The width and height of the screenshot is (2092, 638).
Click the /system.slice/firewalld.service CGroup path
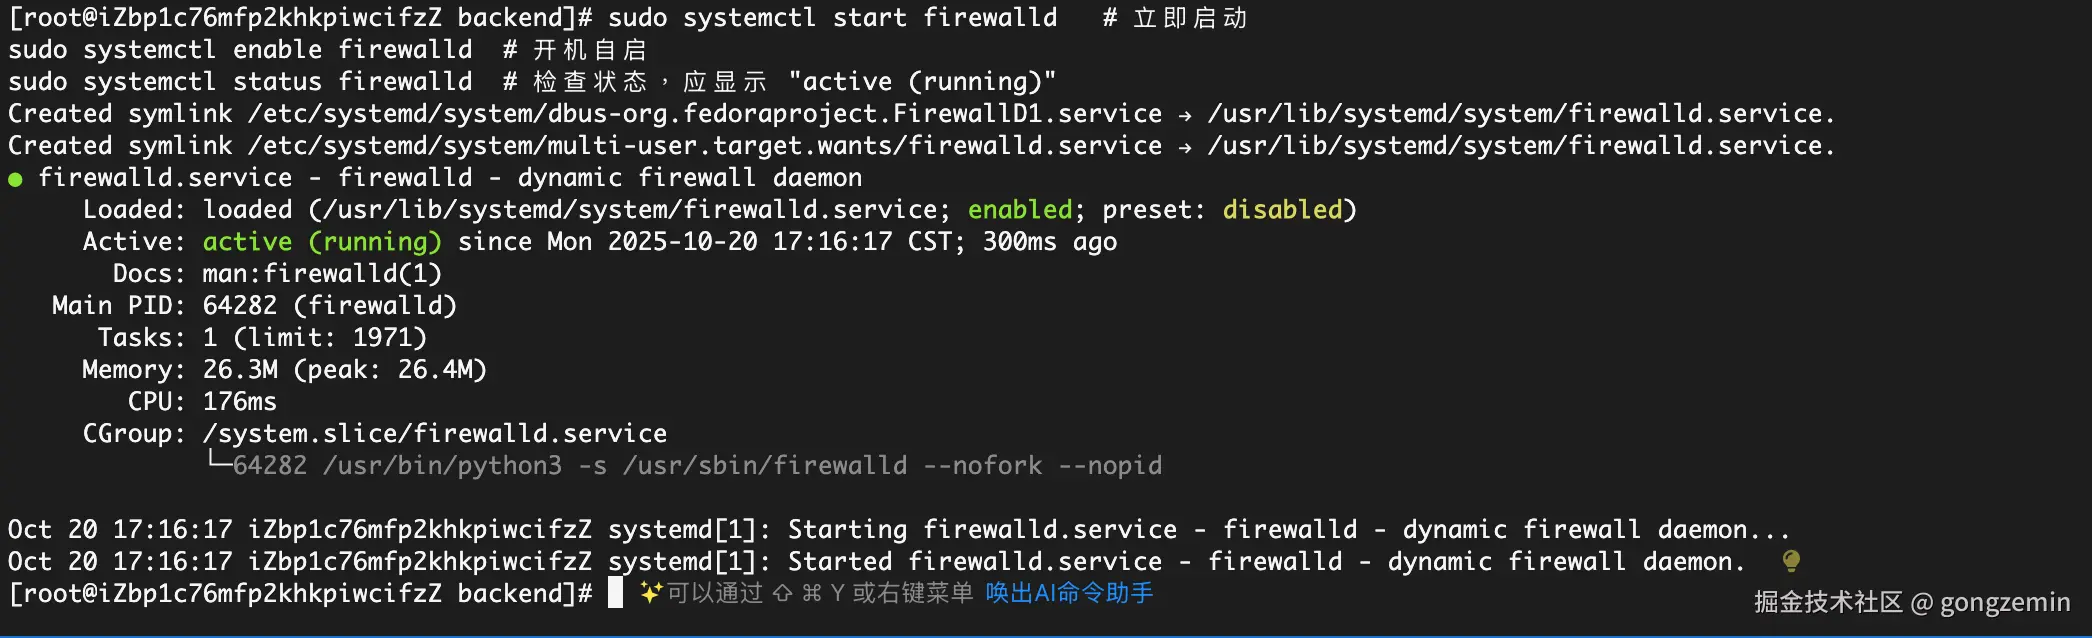435,434
